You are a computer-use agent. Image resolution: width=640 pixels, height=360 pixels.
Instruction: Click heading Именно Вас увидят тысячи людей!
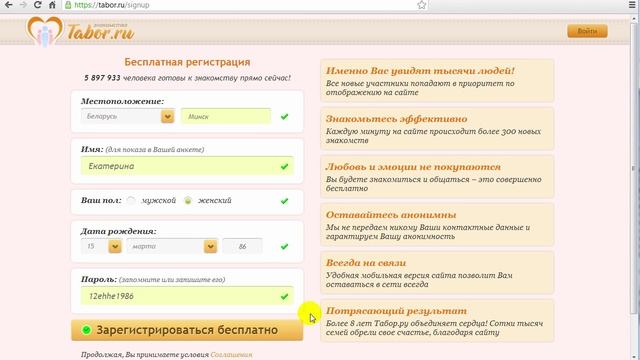coord(420,71)
